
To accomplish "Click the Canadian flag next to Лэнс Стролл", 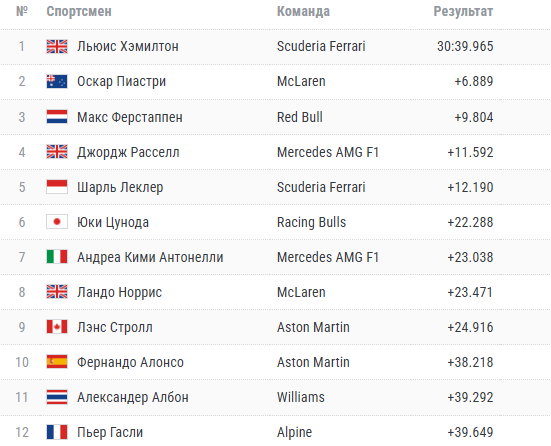I will click(x=57, y=327).
